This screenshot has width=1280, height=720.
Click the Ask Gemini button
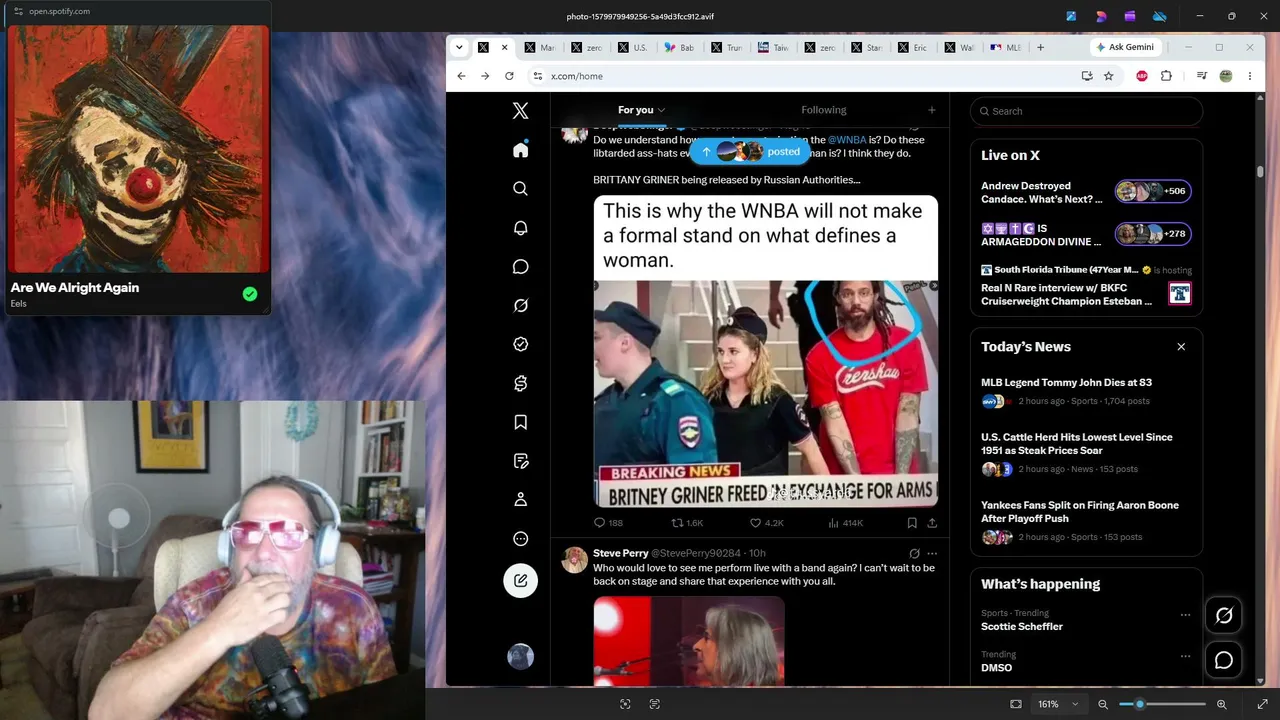pos(1125,47)
